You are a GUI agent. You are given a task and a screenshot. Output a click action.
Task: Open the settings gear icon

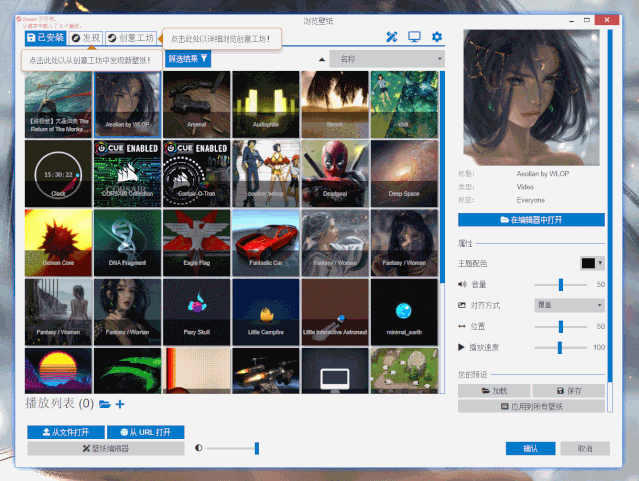point(436,37)
